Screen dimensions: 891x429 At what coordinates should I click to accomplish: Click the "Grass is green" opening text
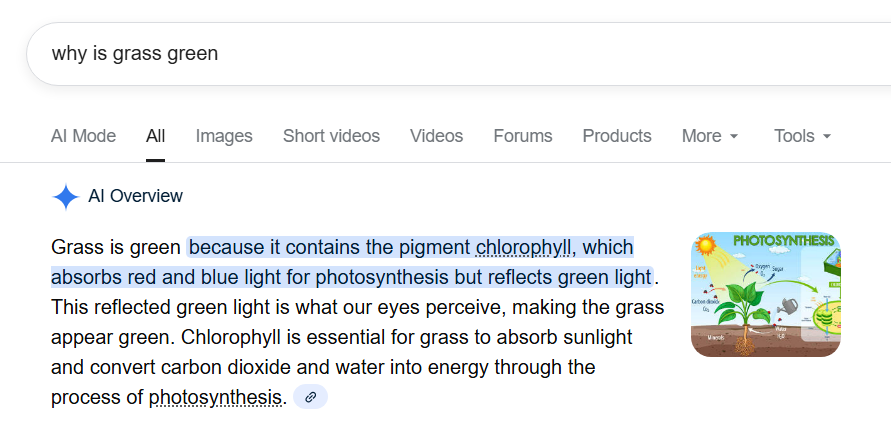116,247
